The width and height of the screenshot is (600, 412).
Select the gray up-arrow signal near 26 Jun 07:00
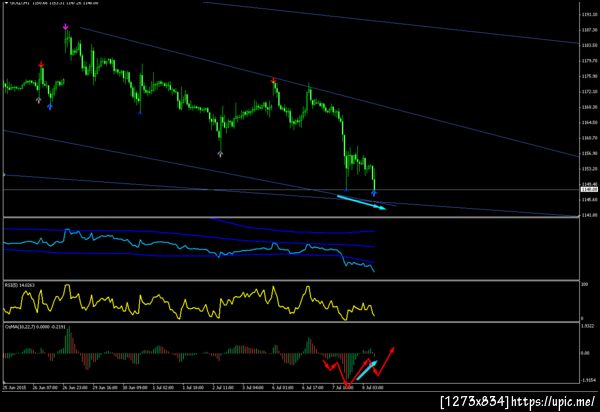click(x=38, y=101)
